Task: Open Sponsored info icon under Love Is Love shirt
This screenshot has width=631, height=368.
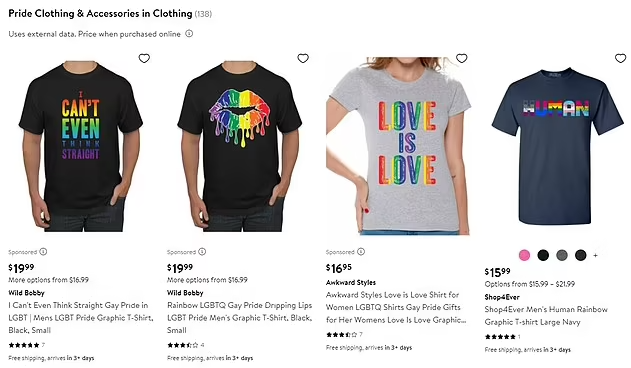Action: [361, 252]
